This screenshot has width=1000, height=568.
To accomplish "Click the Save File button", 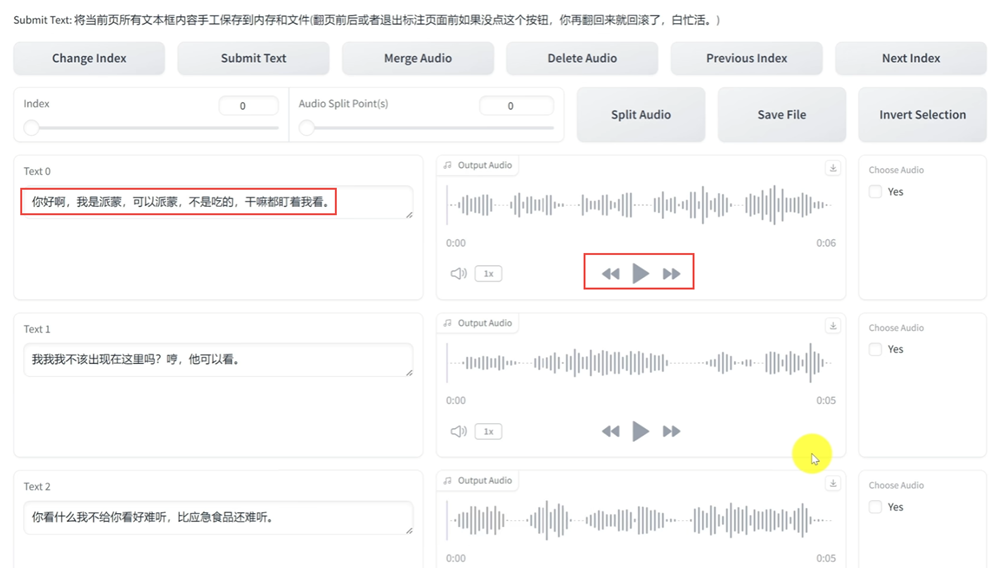I will (782, 115).
